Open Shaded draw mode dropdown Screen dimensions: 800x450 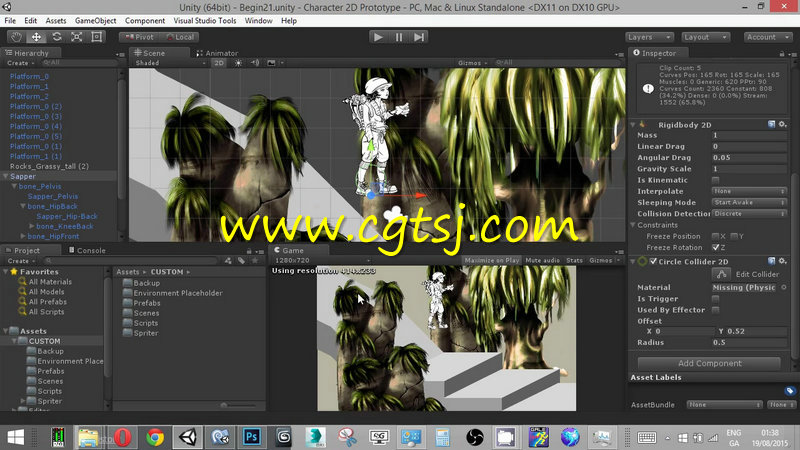point(170,63)
